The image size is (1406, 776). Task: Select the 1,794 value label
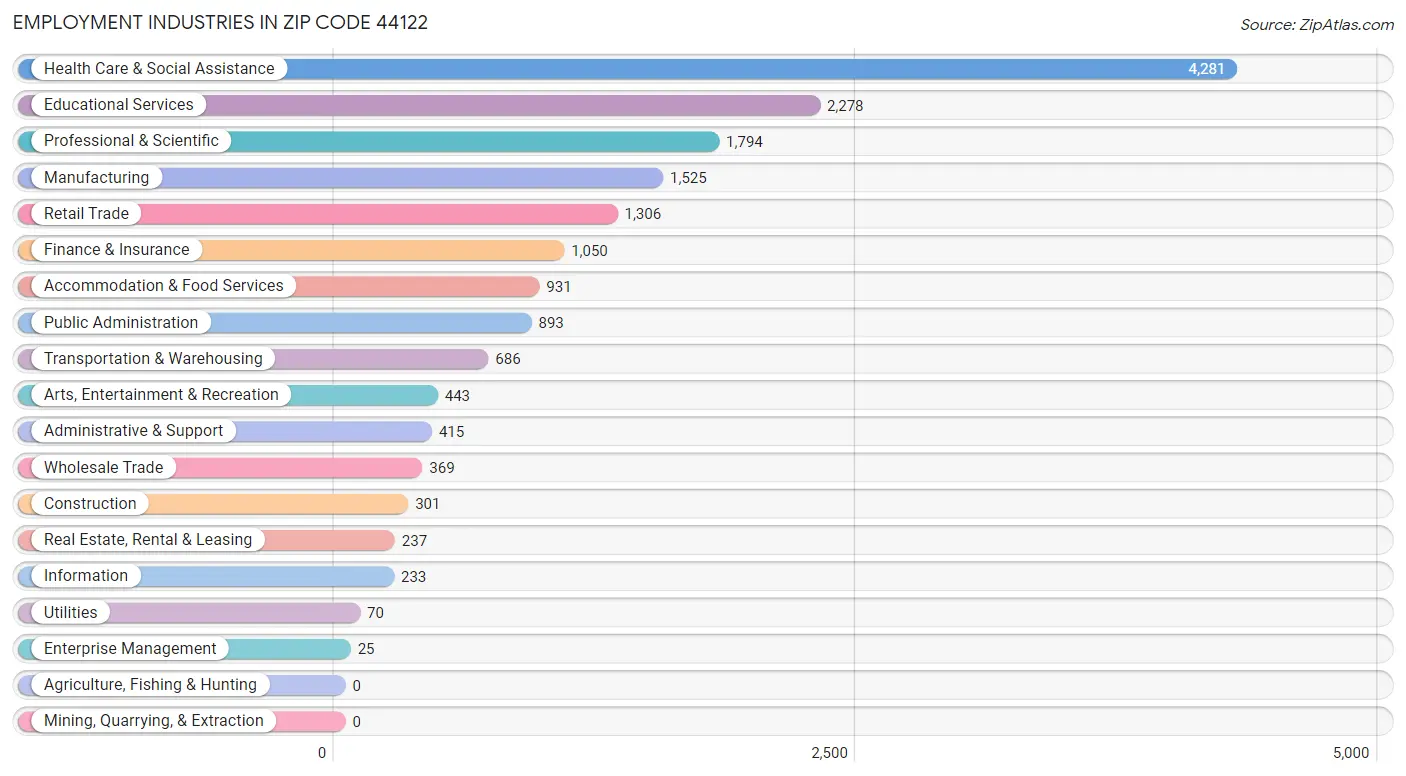coord(744,142)
